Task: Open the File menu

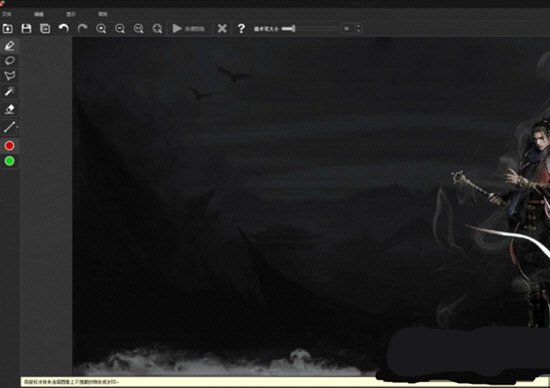Action: 7,14
